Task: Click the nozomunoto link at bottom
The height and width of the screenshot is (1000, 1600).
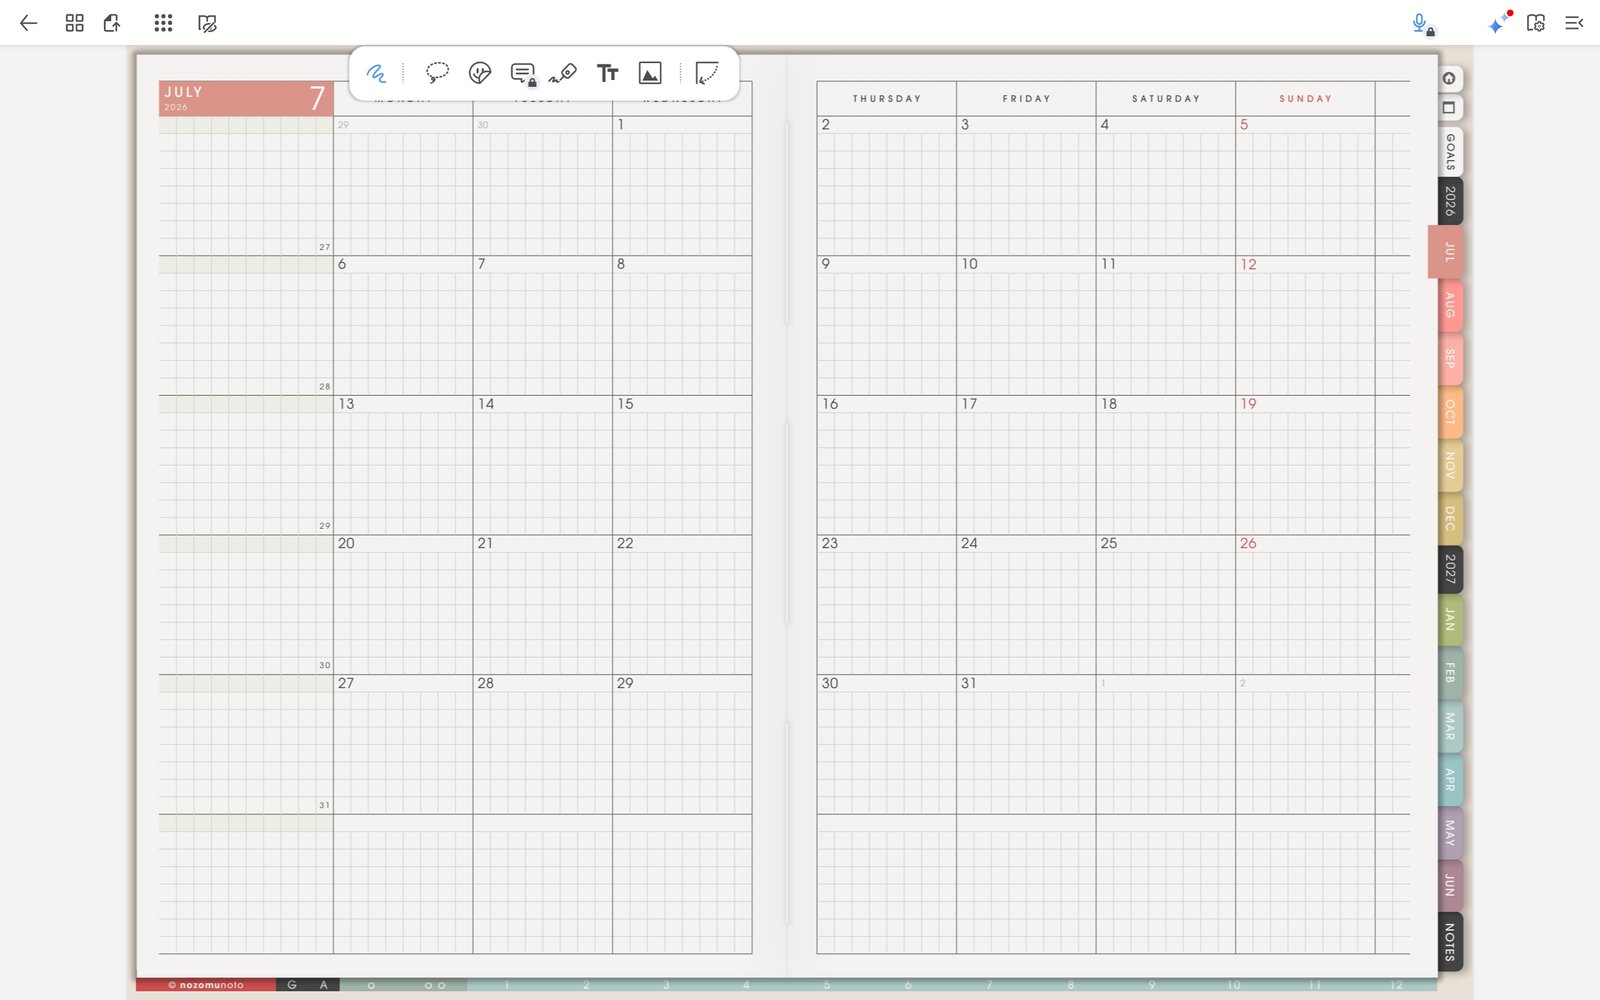Action: click(206, 985)
